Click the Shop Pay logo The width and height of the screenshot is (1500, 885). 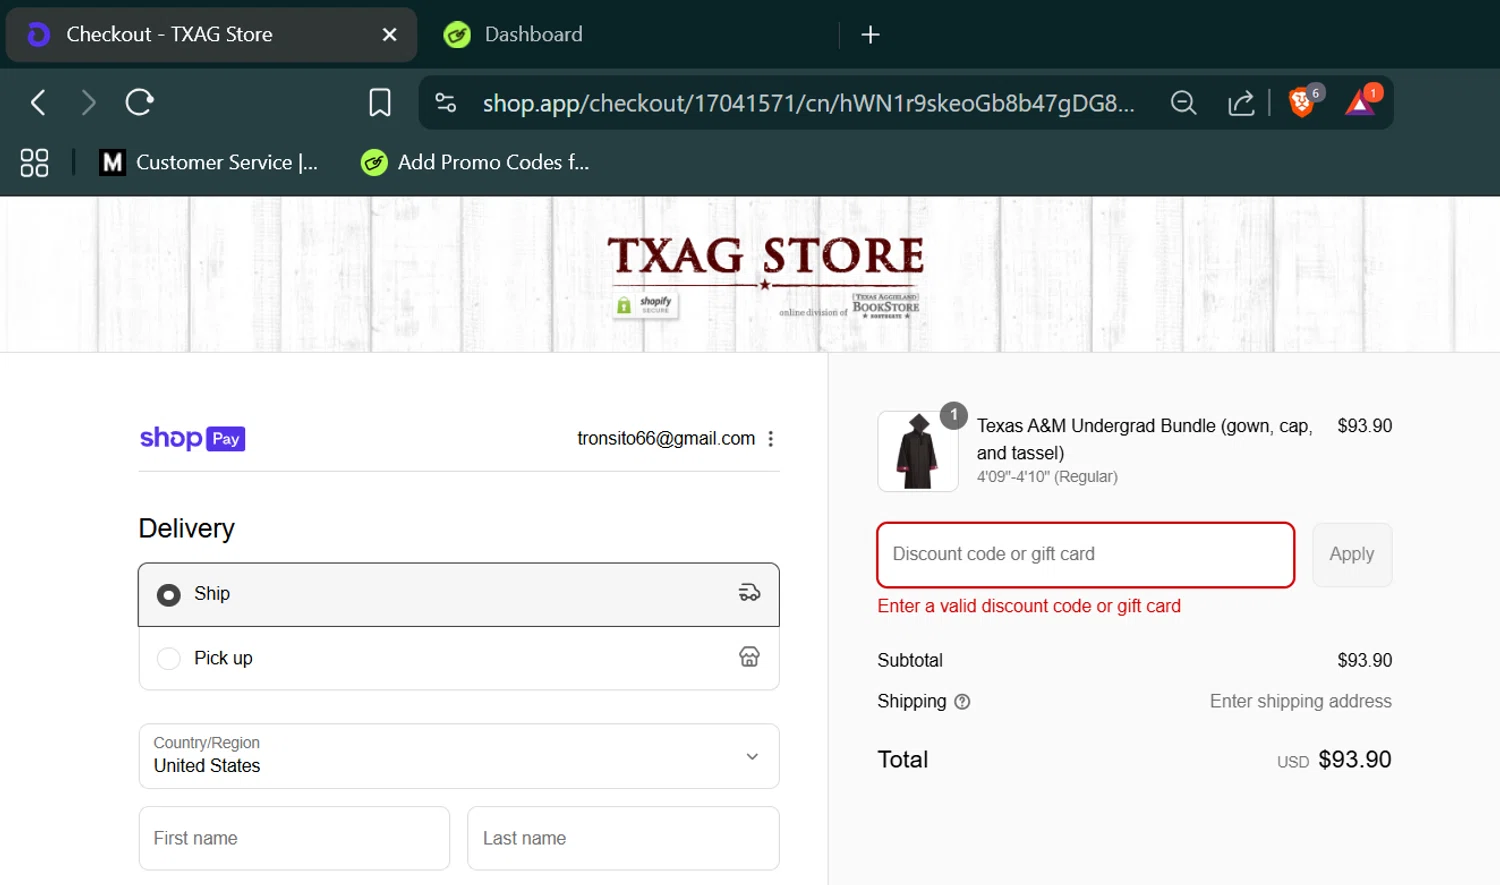192,438
